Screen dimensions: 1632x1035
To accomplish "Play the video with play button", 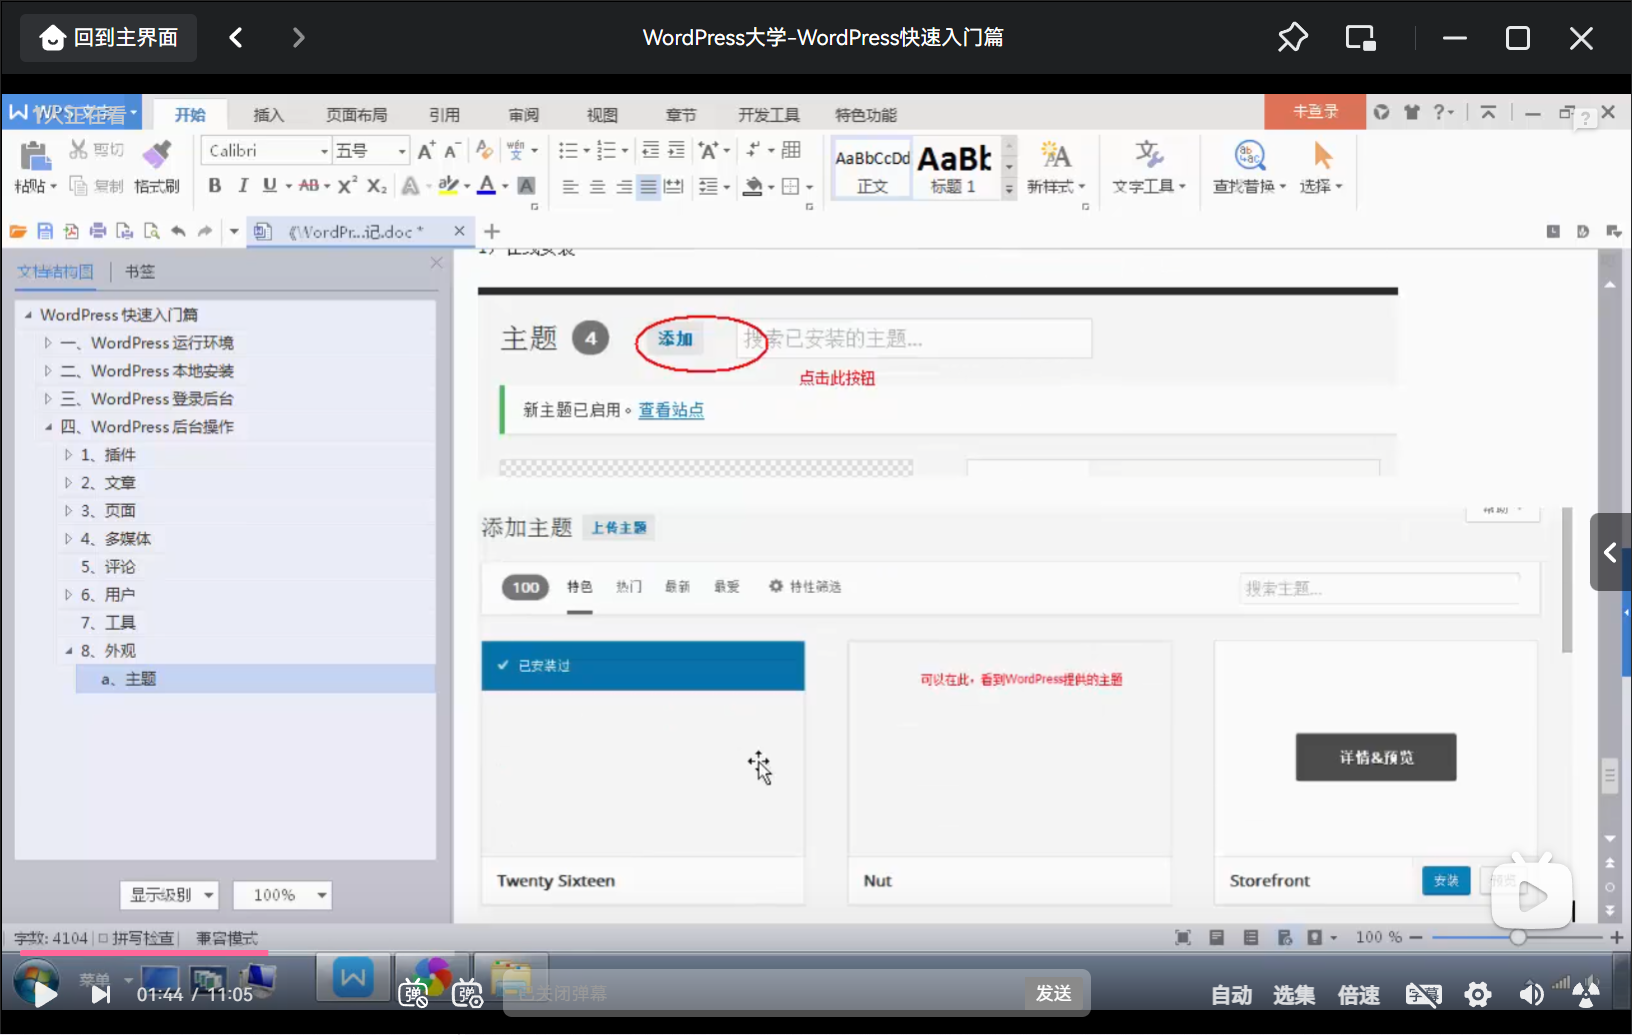I will [x=45, y=994].
